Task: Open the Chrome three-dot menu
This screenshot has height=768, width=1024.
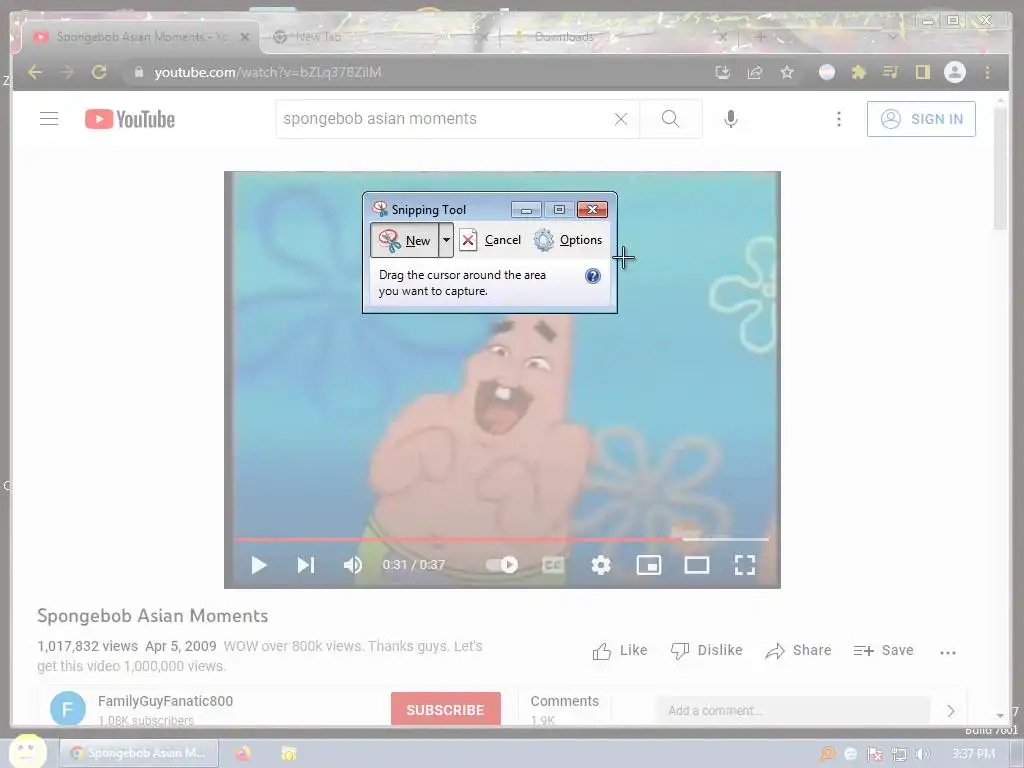Action: click(x=987, y=72)
